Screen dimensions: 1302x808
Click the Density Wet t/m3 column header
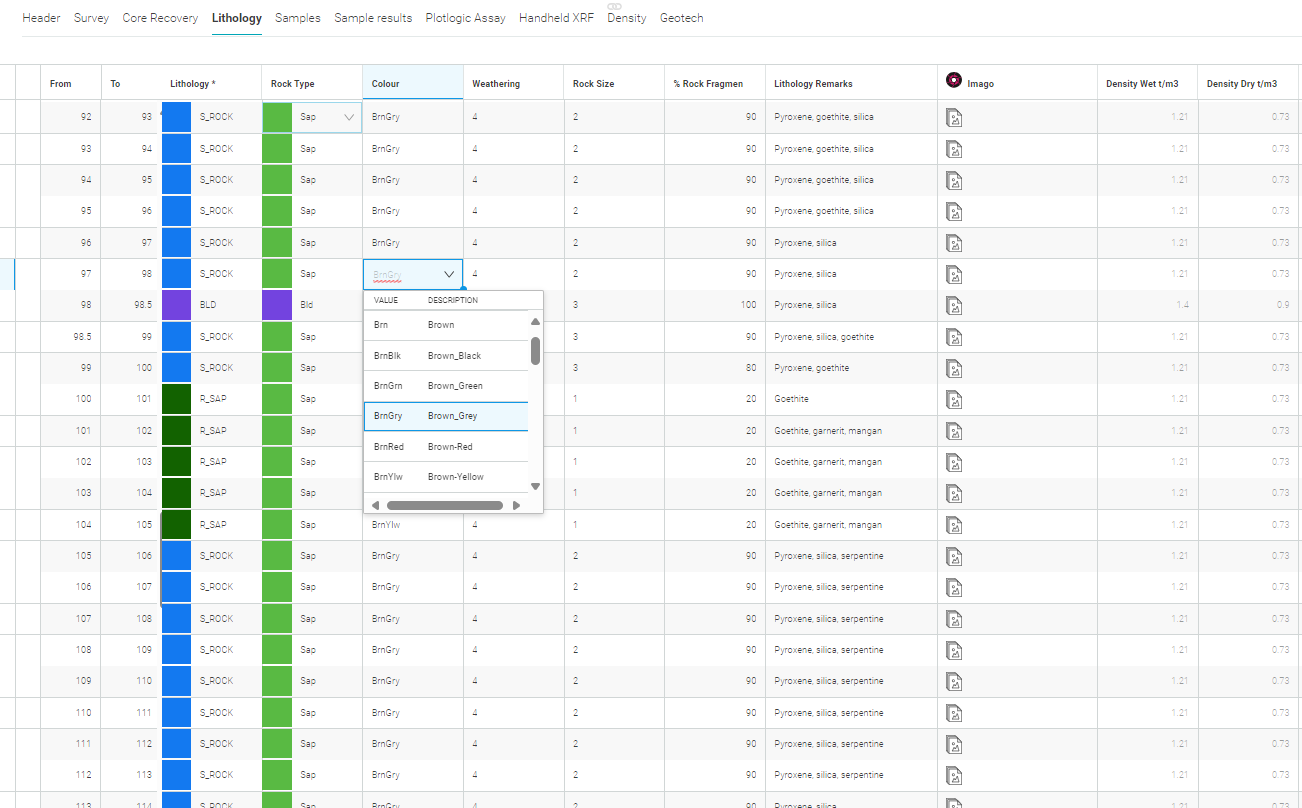click(x=1147, y=83)
